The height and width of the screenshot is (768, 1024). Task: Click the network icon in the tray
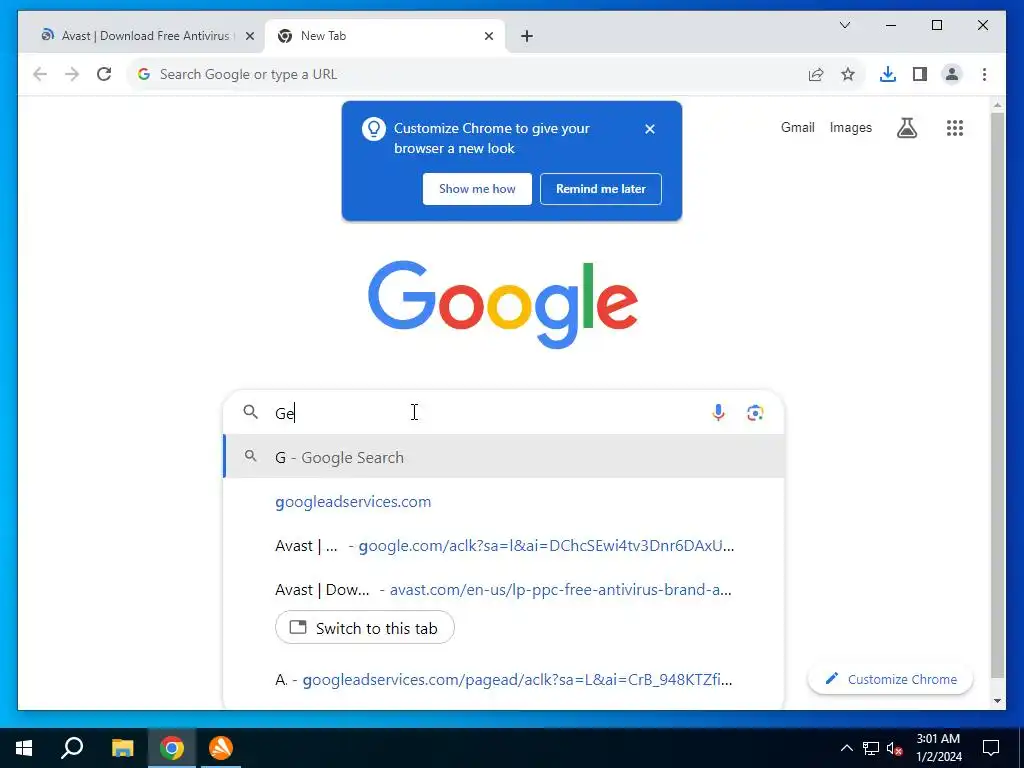click(x=871, y=748)
